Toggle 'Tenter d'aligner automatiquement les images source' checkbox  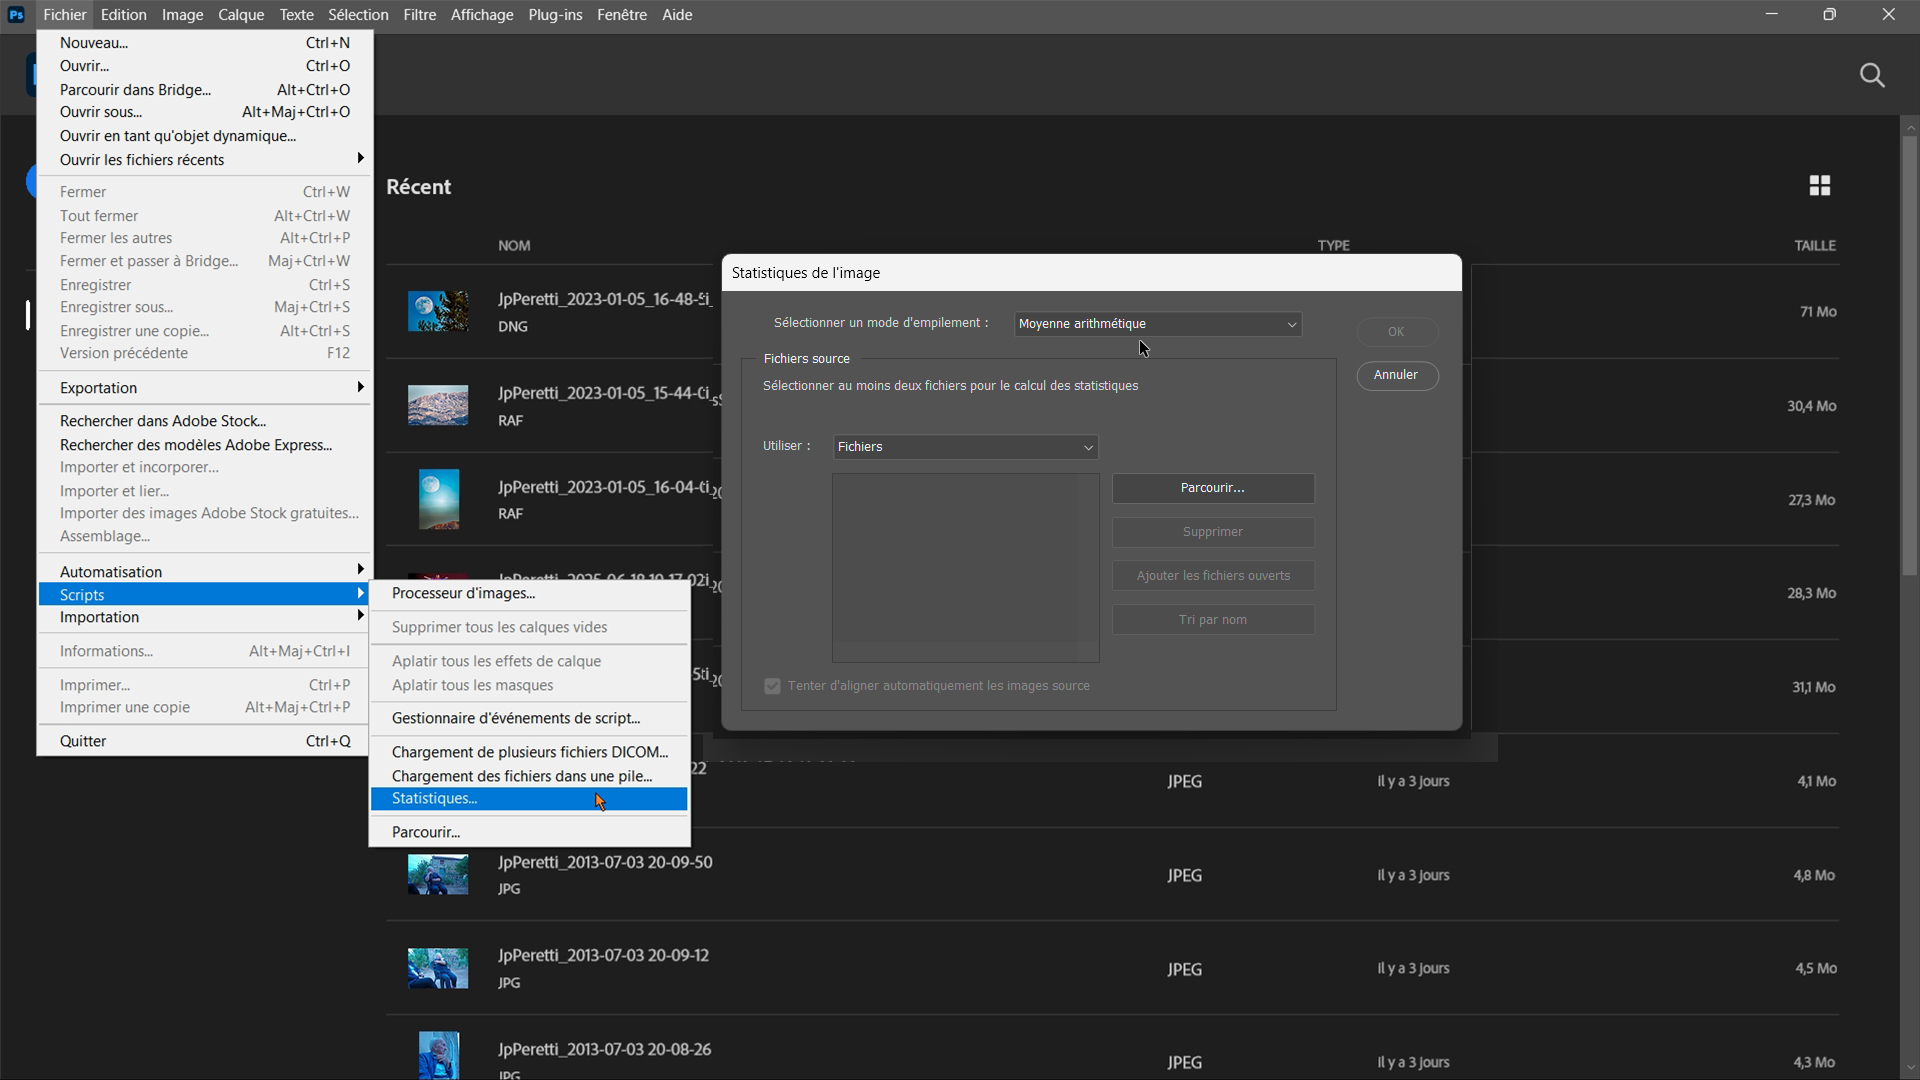pos(772,686)
